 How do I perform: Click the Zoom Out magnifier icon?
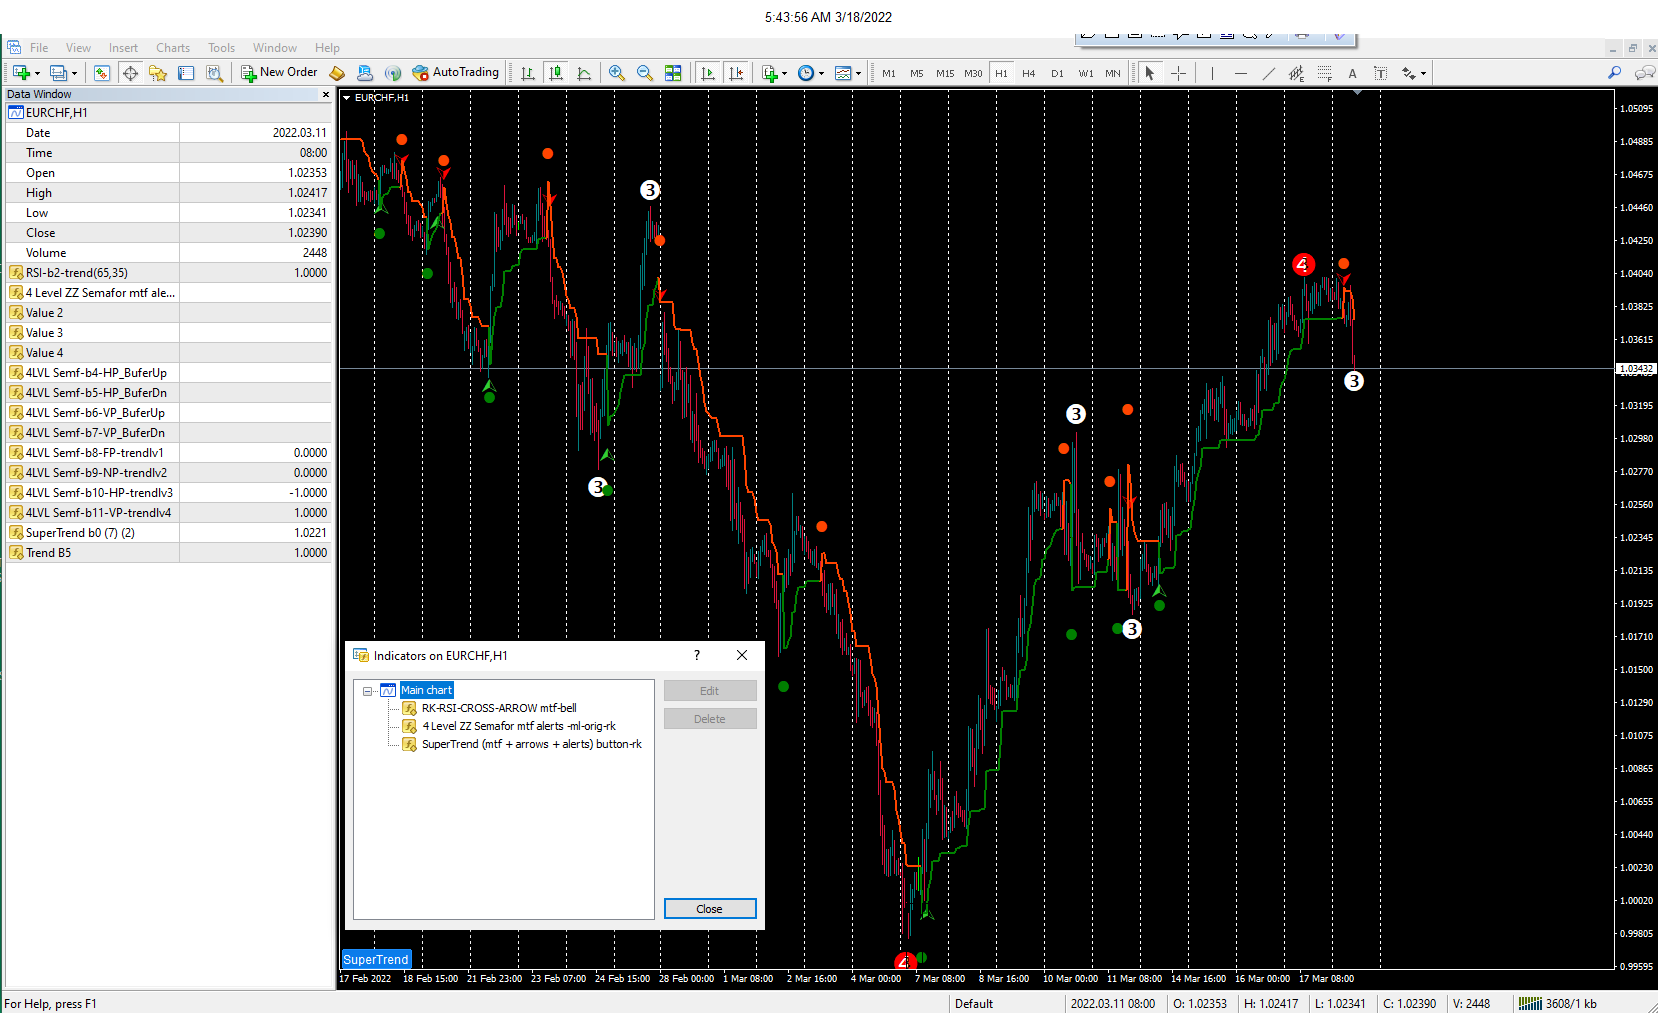click(645, 73)
